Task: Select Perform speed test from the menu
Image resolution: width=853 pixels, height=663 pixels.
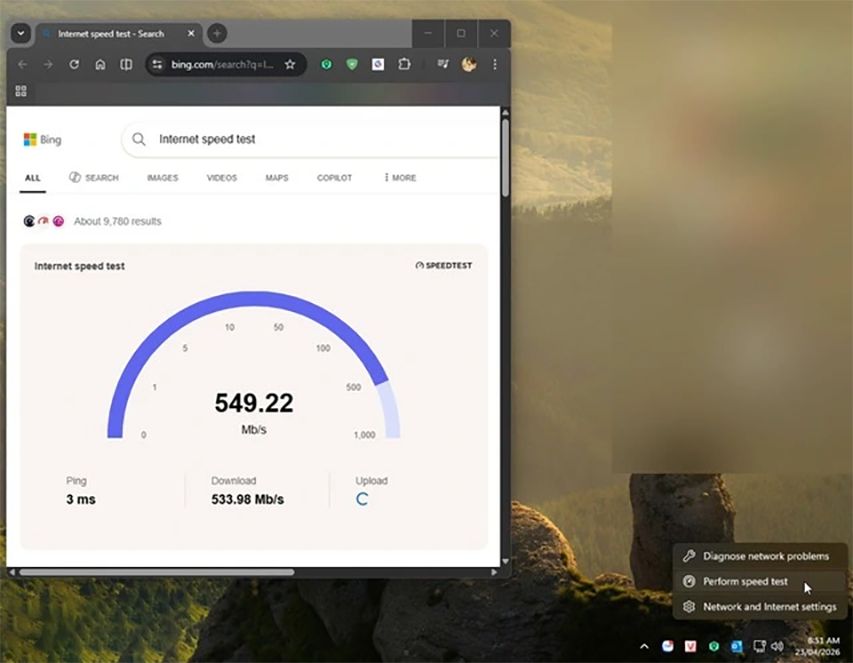Action: click(x=745, y=581)
